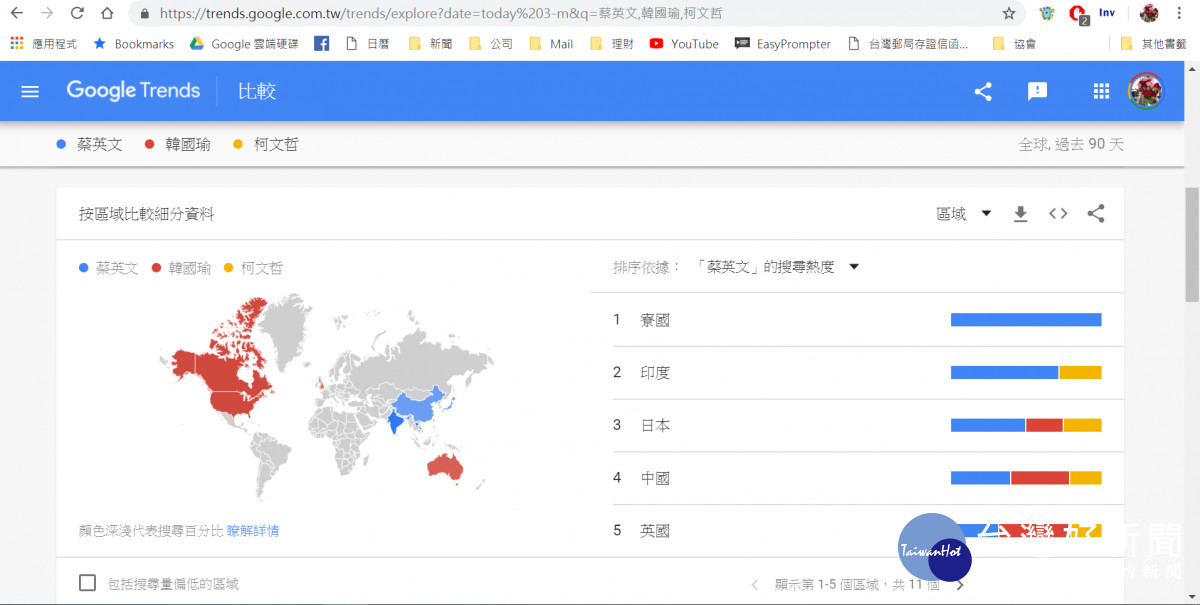The image size is (1200, 605).
Task: Open the 日曆 bookmark
Action: point(367,44)
